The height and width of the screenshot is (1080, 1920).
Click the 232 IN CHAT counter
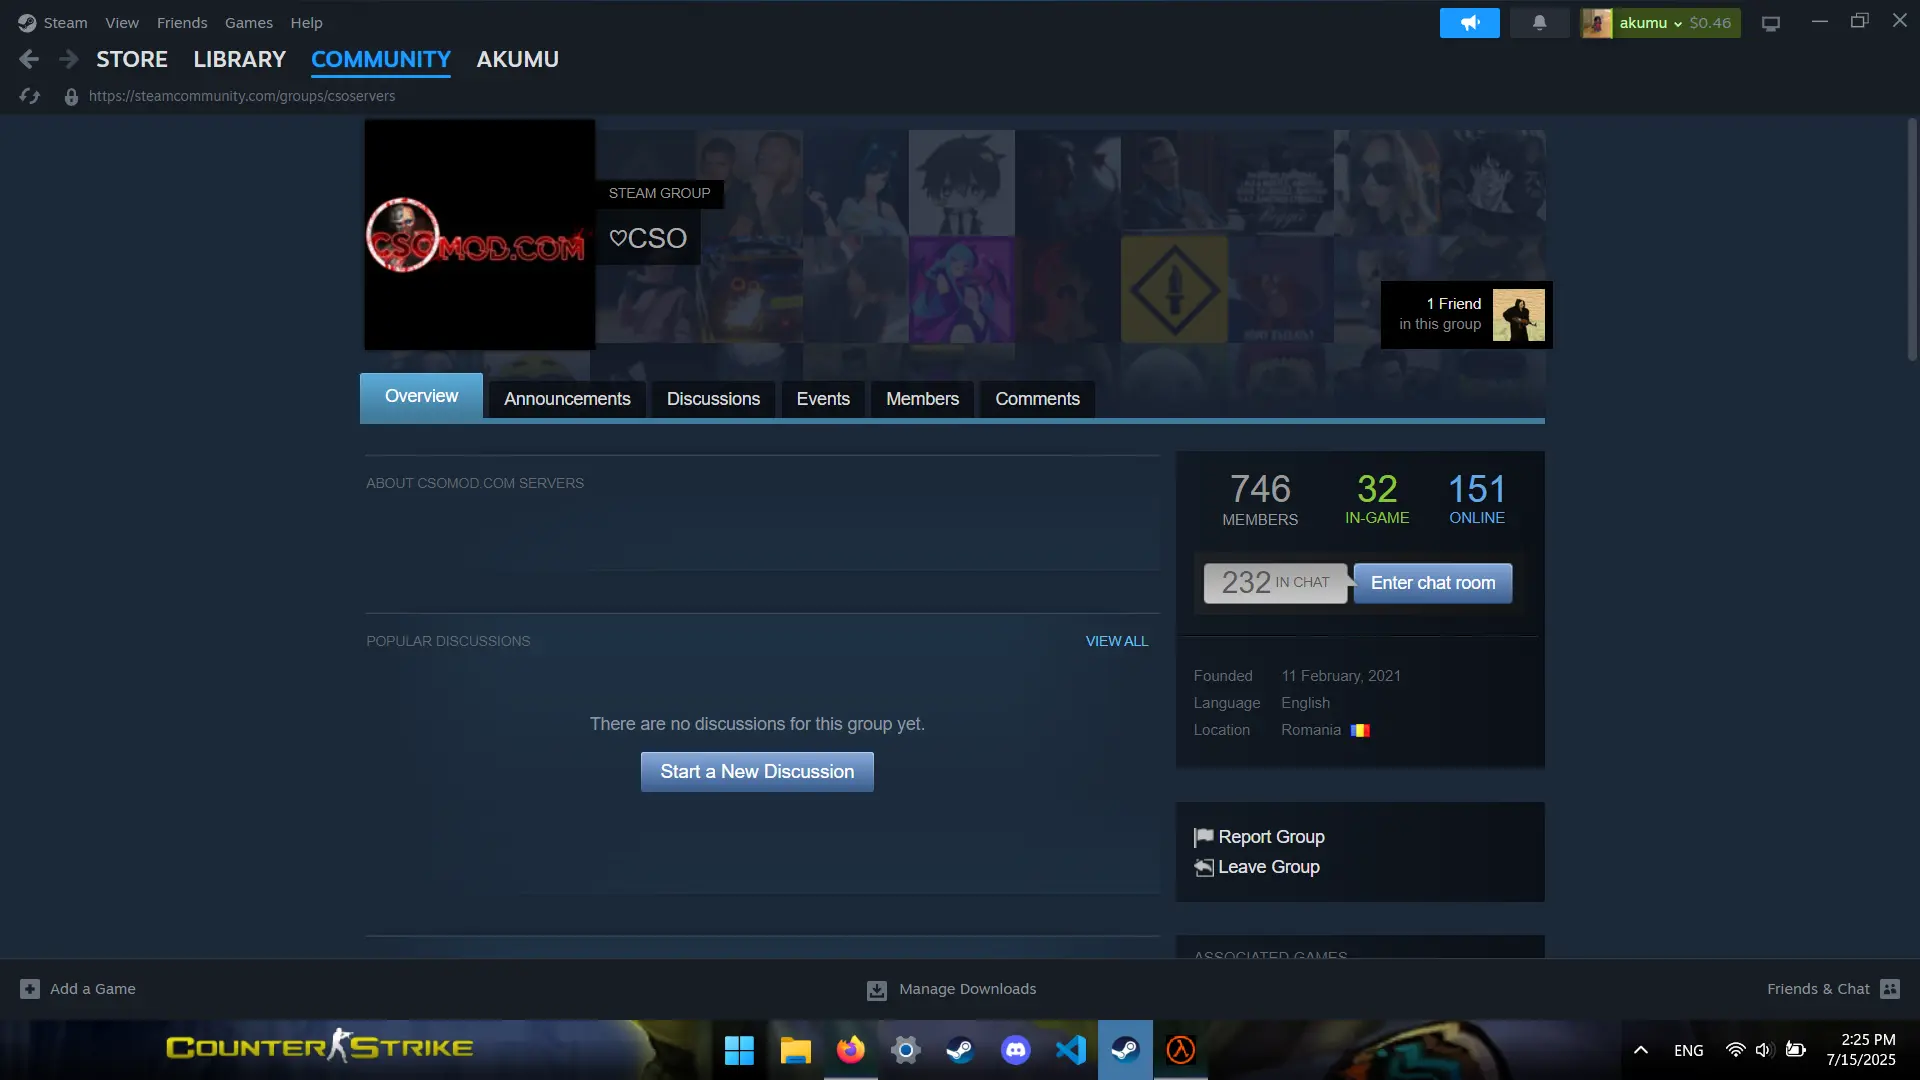tap(1275, 583)
